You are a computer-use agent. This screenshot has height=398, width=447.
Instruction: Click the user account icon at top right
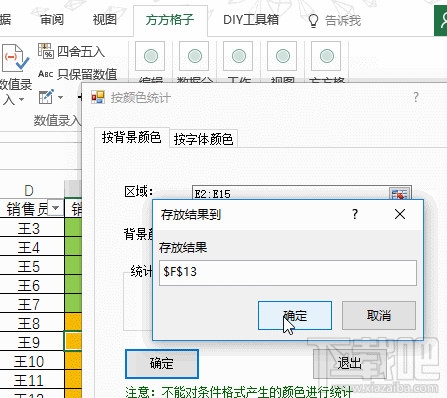click(441, 21)
